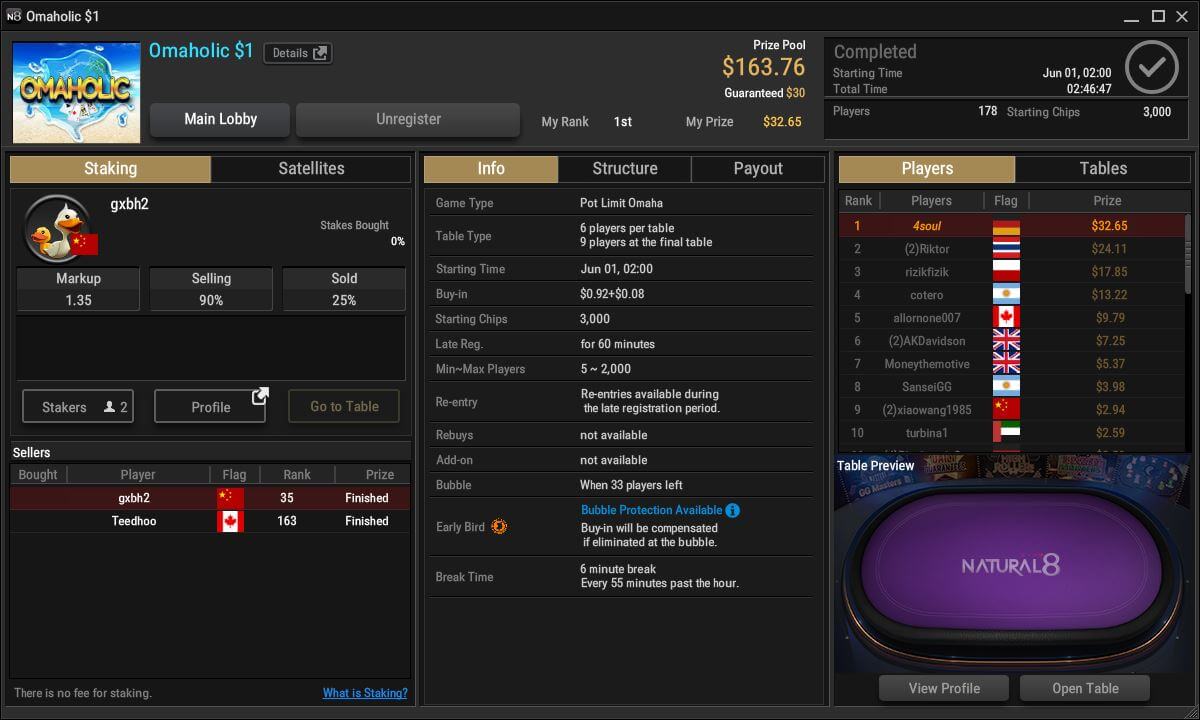Click the Table Preview image
The width and height of the screenshot is (1200, 720).
point(1012,563)
